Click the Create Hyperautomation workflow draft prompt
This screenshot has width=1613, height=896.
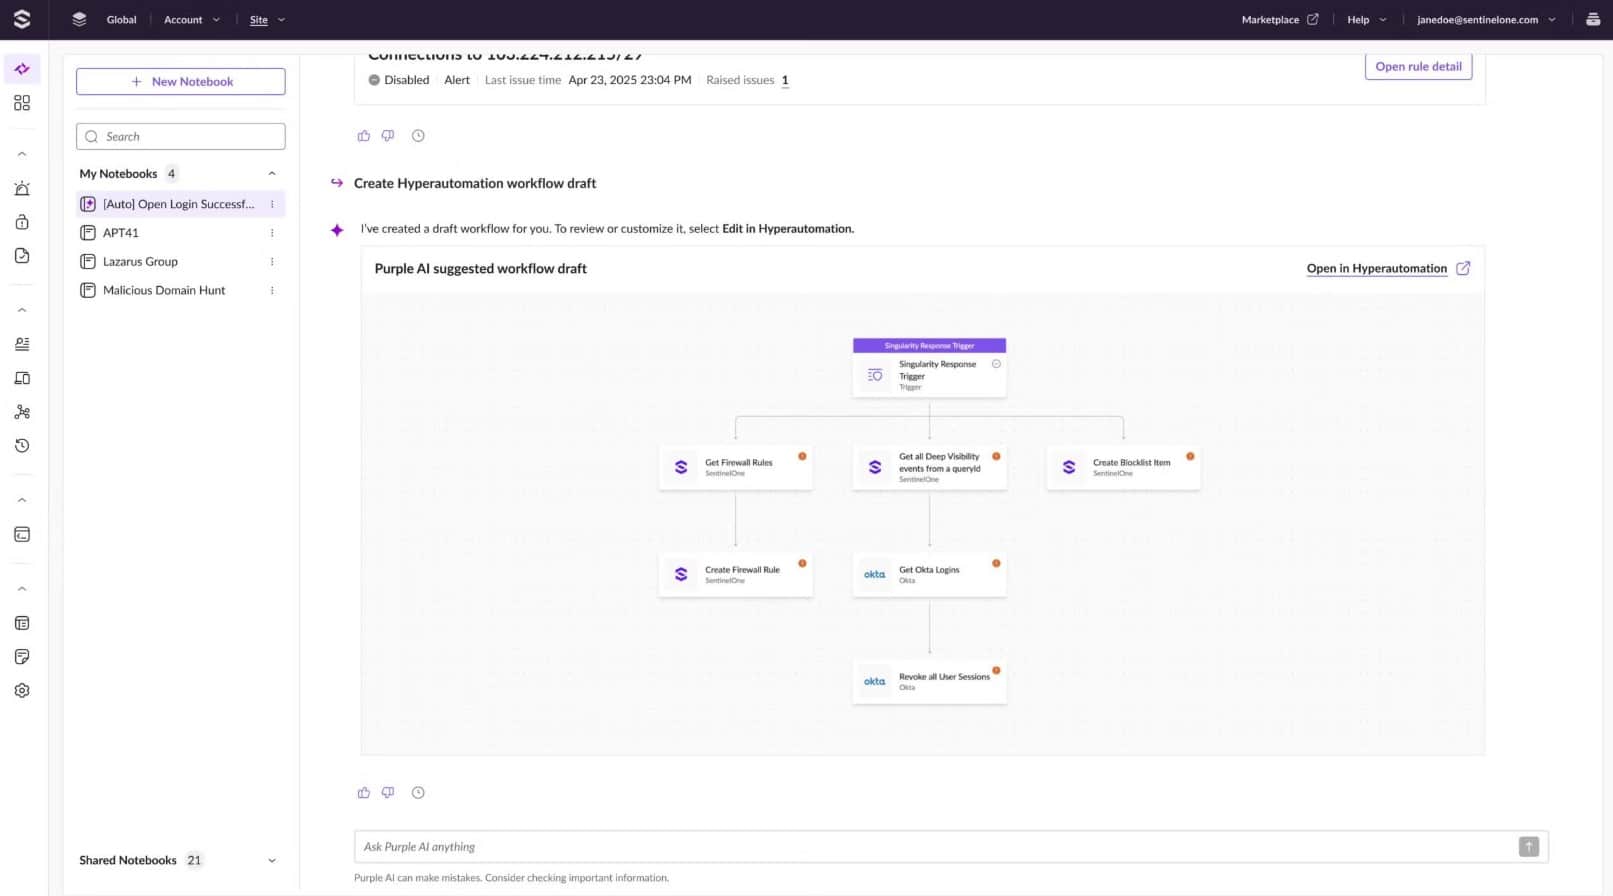coord(475,183)
